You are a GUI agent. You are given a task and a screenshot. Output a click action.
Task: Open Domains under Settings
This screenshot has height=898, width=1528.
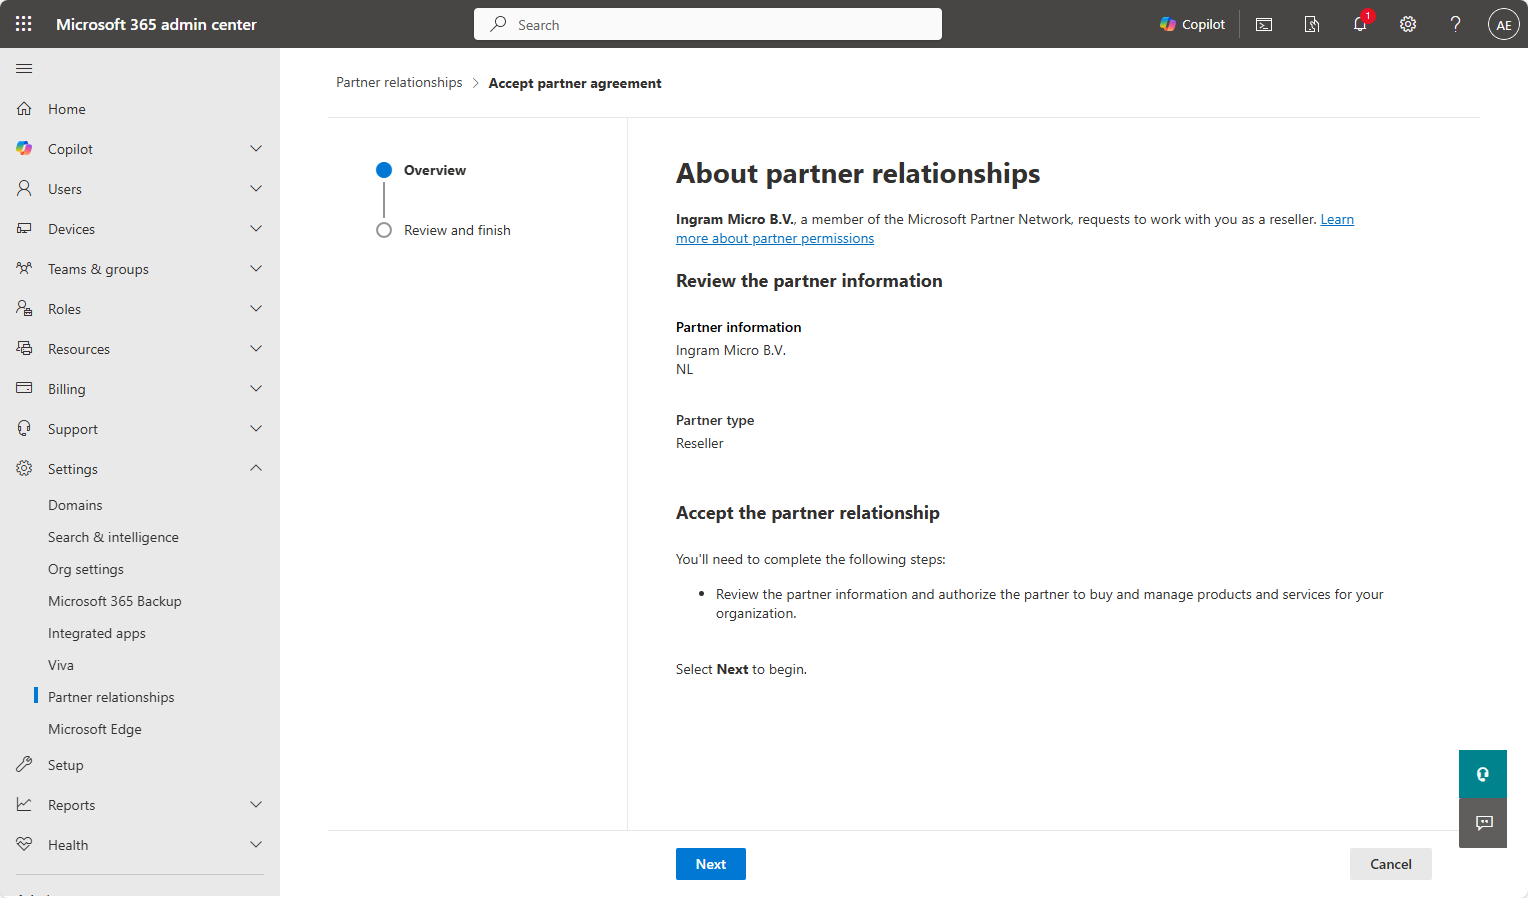75,505
